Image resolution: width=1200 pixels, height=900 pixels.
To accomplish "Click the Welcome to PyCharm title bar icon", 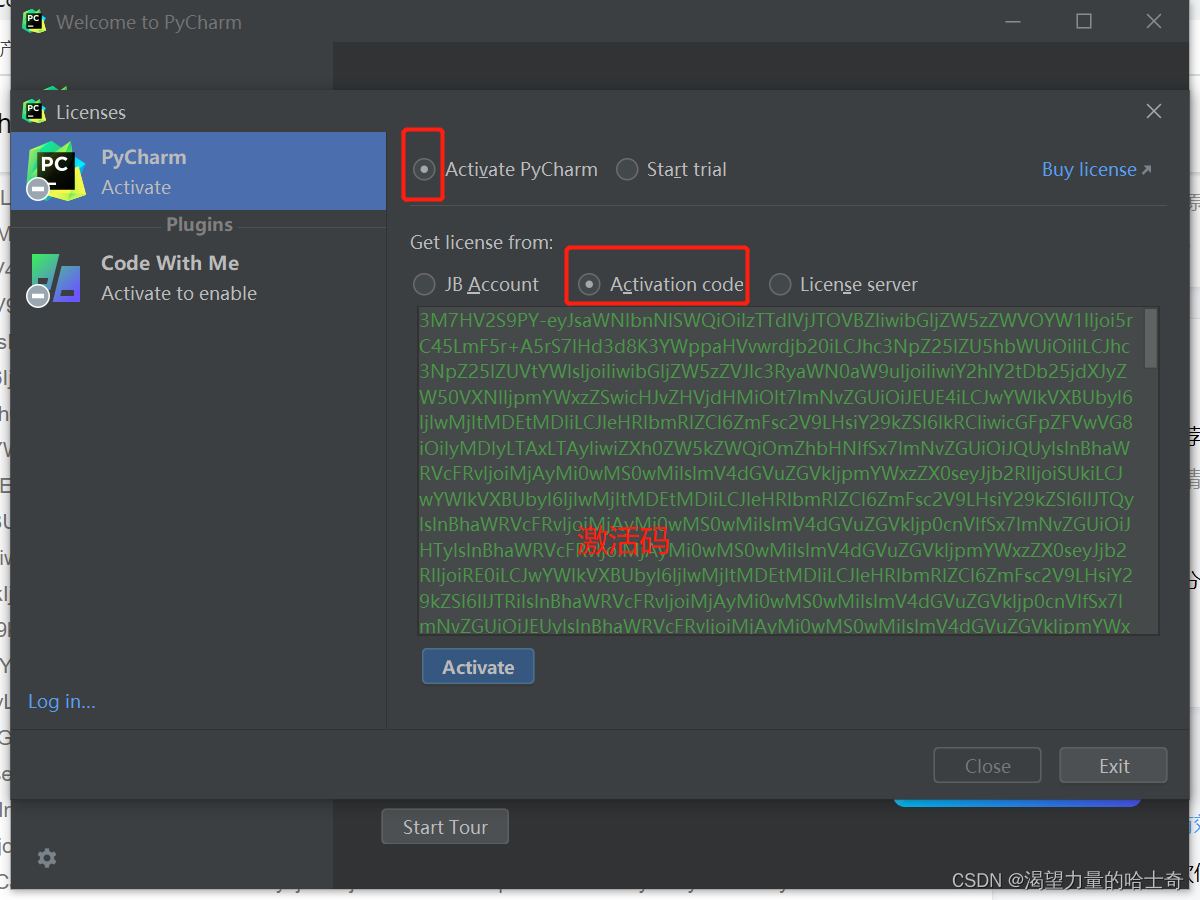I will pyautogui.click(x=35, y=21).
